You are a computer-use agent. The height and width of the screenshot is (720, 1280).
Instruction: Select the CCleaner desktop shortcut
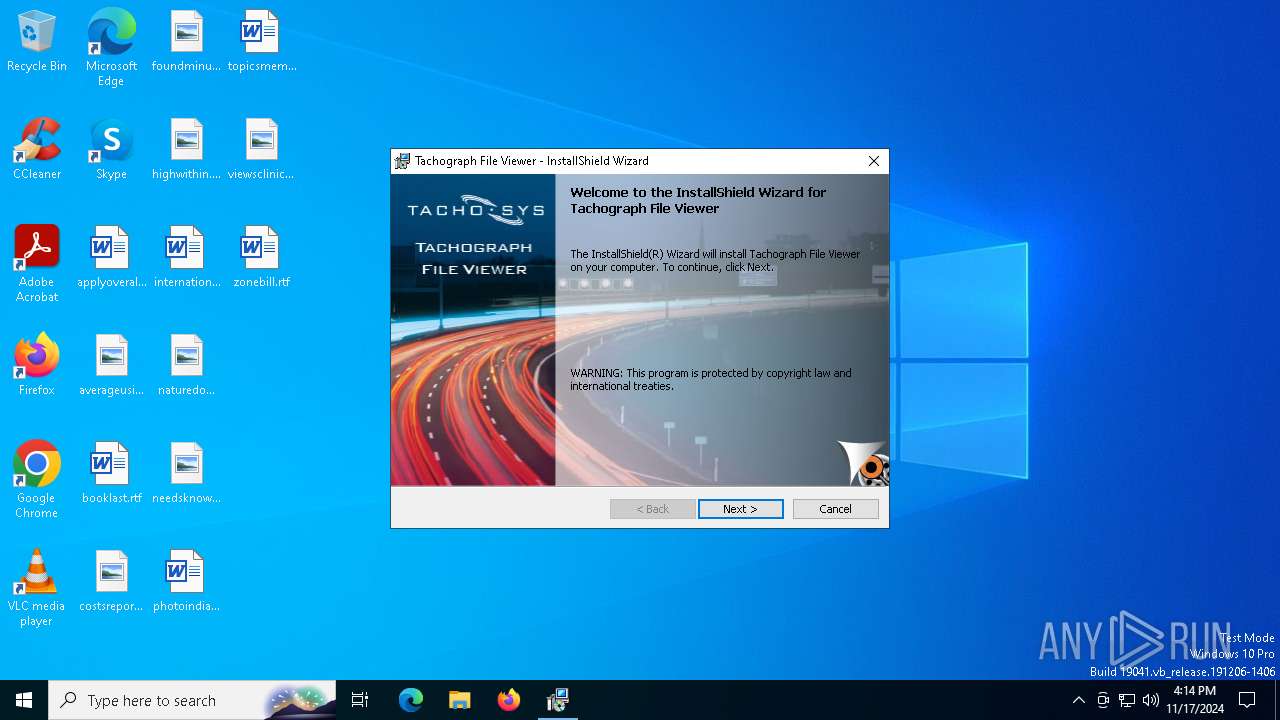click(37, 150)
